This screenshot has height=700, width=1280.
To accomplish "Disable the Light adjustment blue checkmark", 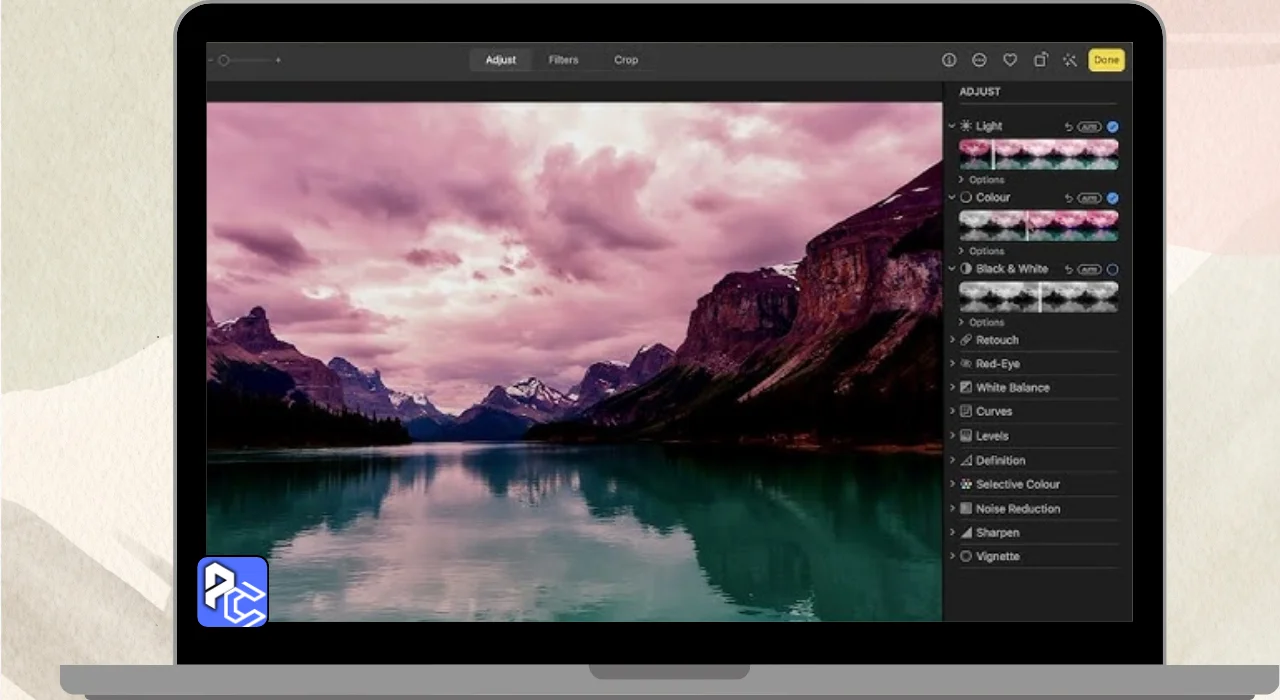I will coord(1113,127).
